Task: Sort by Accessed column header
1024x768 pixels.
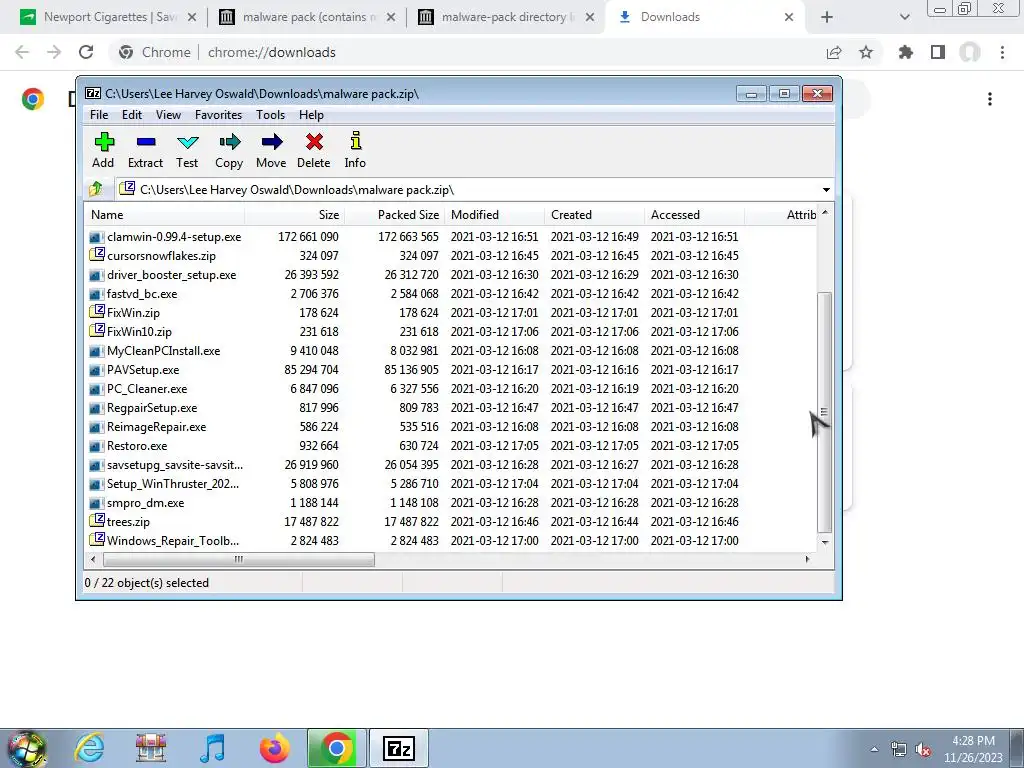Action: click(x=694, y=215)
